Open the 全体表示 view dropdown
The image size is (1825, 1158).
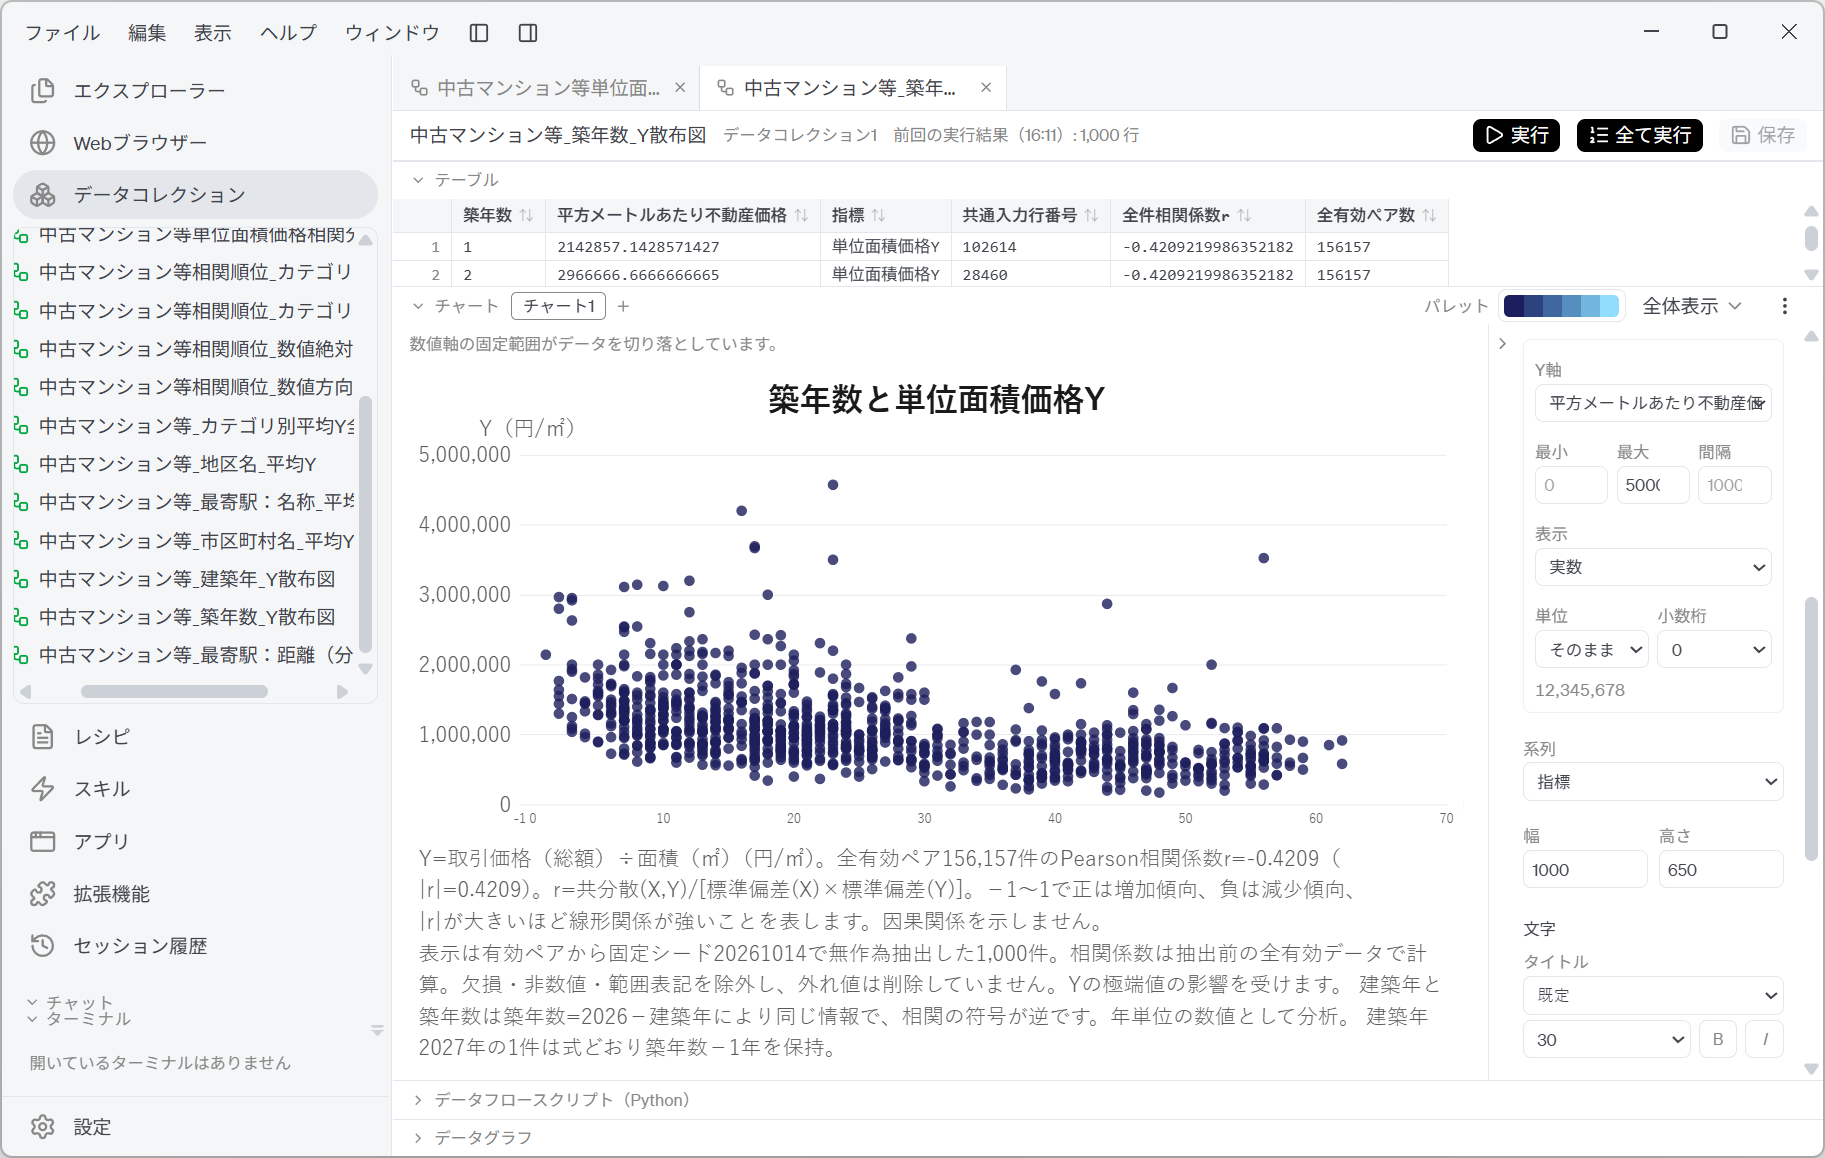(x=1692, y=306)
